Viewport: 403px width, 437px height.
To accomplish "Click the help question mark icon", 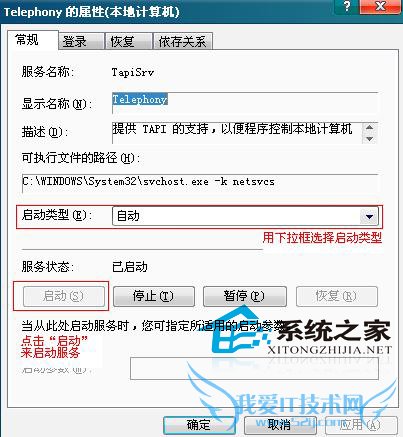I will 347,7.
